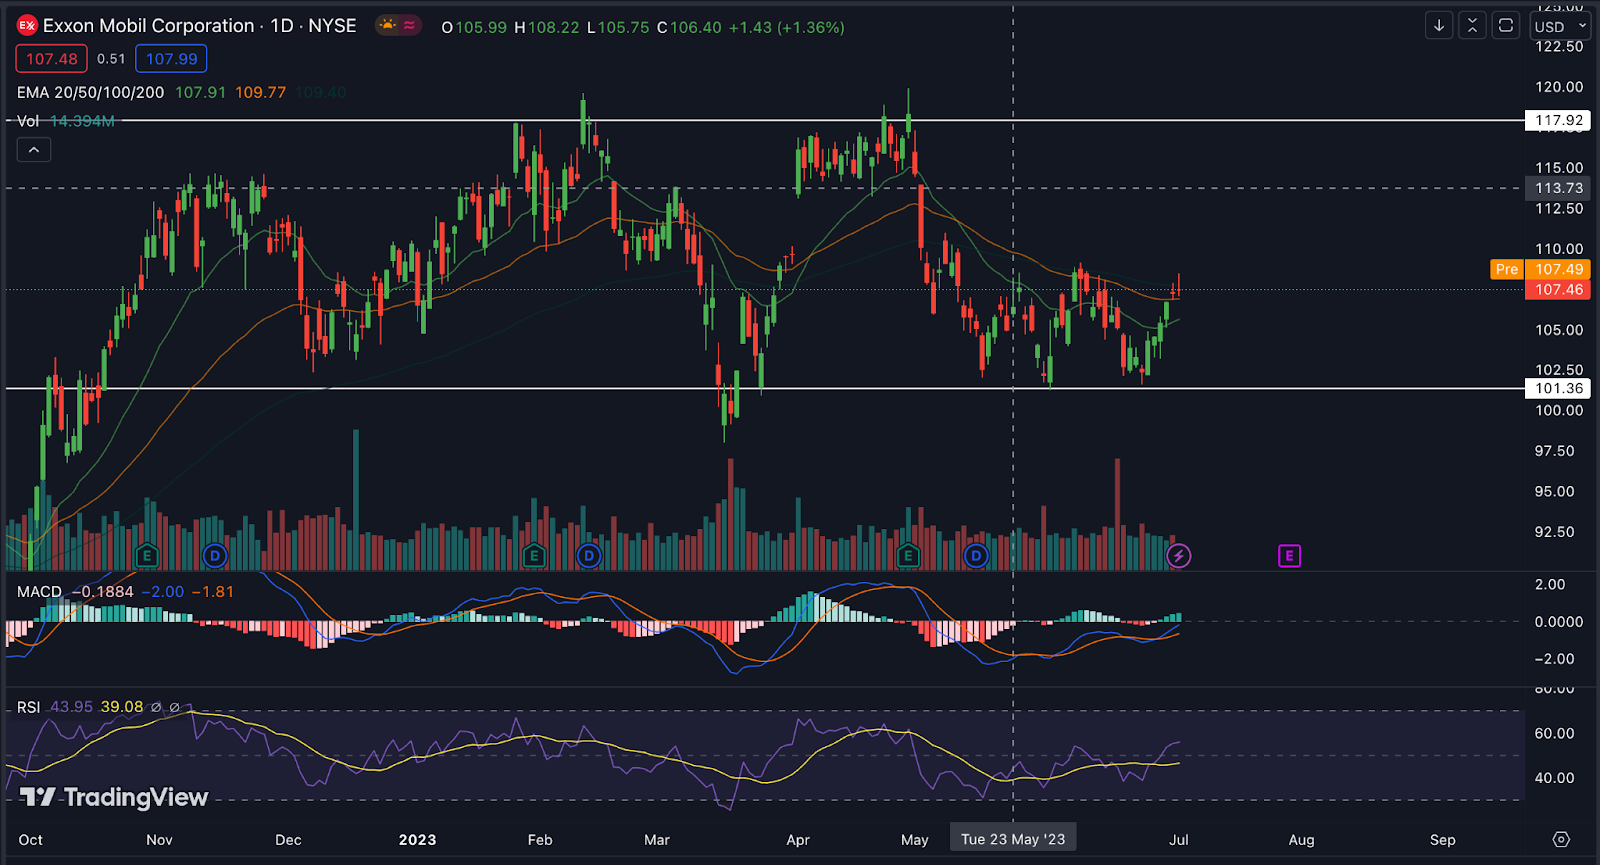This screenshot has width=1600, height=865.
Task: Click the dividend D marker in mid-February
Action: pyautogui.click(x=589, y=556)
